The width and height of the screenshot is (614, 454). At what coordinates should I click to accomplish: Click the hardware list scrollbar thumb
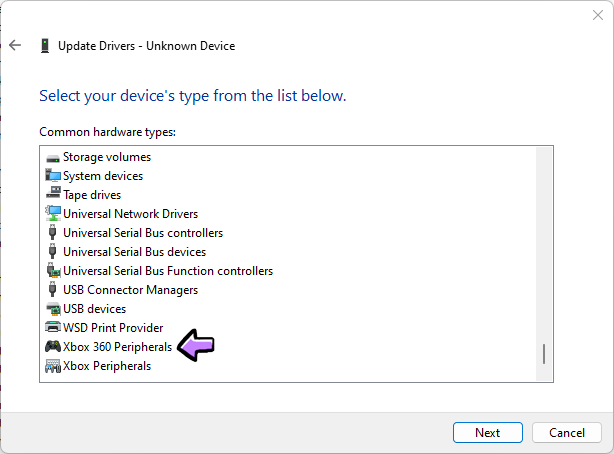544,354
